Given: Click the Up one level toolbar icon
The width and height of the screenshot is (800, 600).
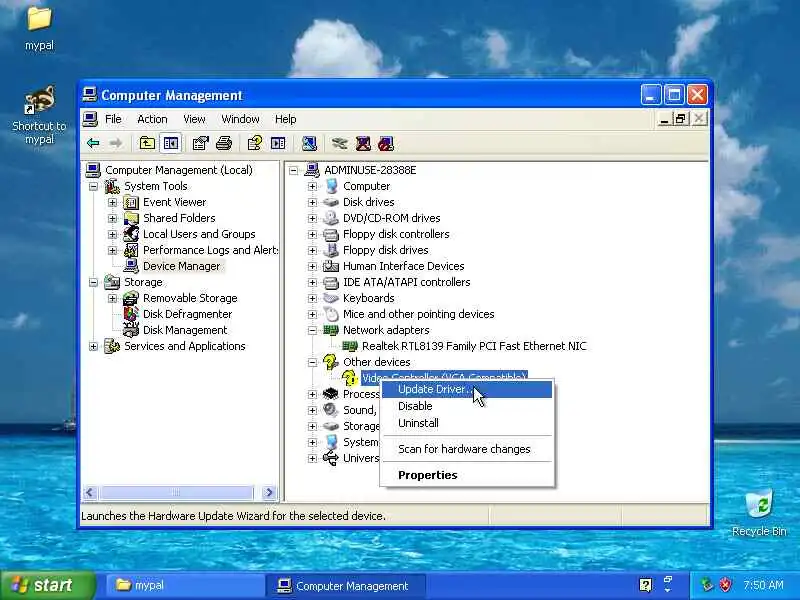Looking at the screenshot, I should [147, 143].
